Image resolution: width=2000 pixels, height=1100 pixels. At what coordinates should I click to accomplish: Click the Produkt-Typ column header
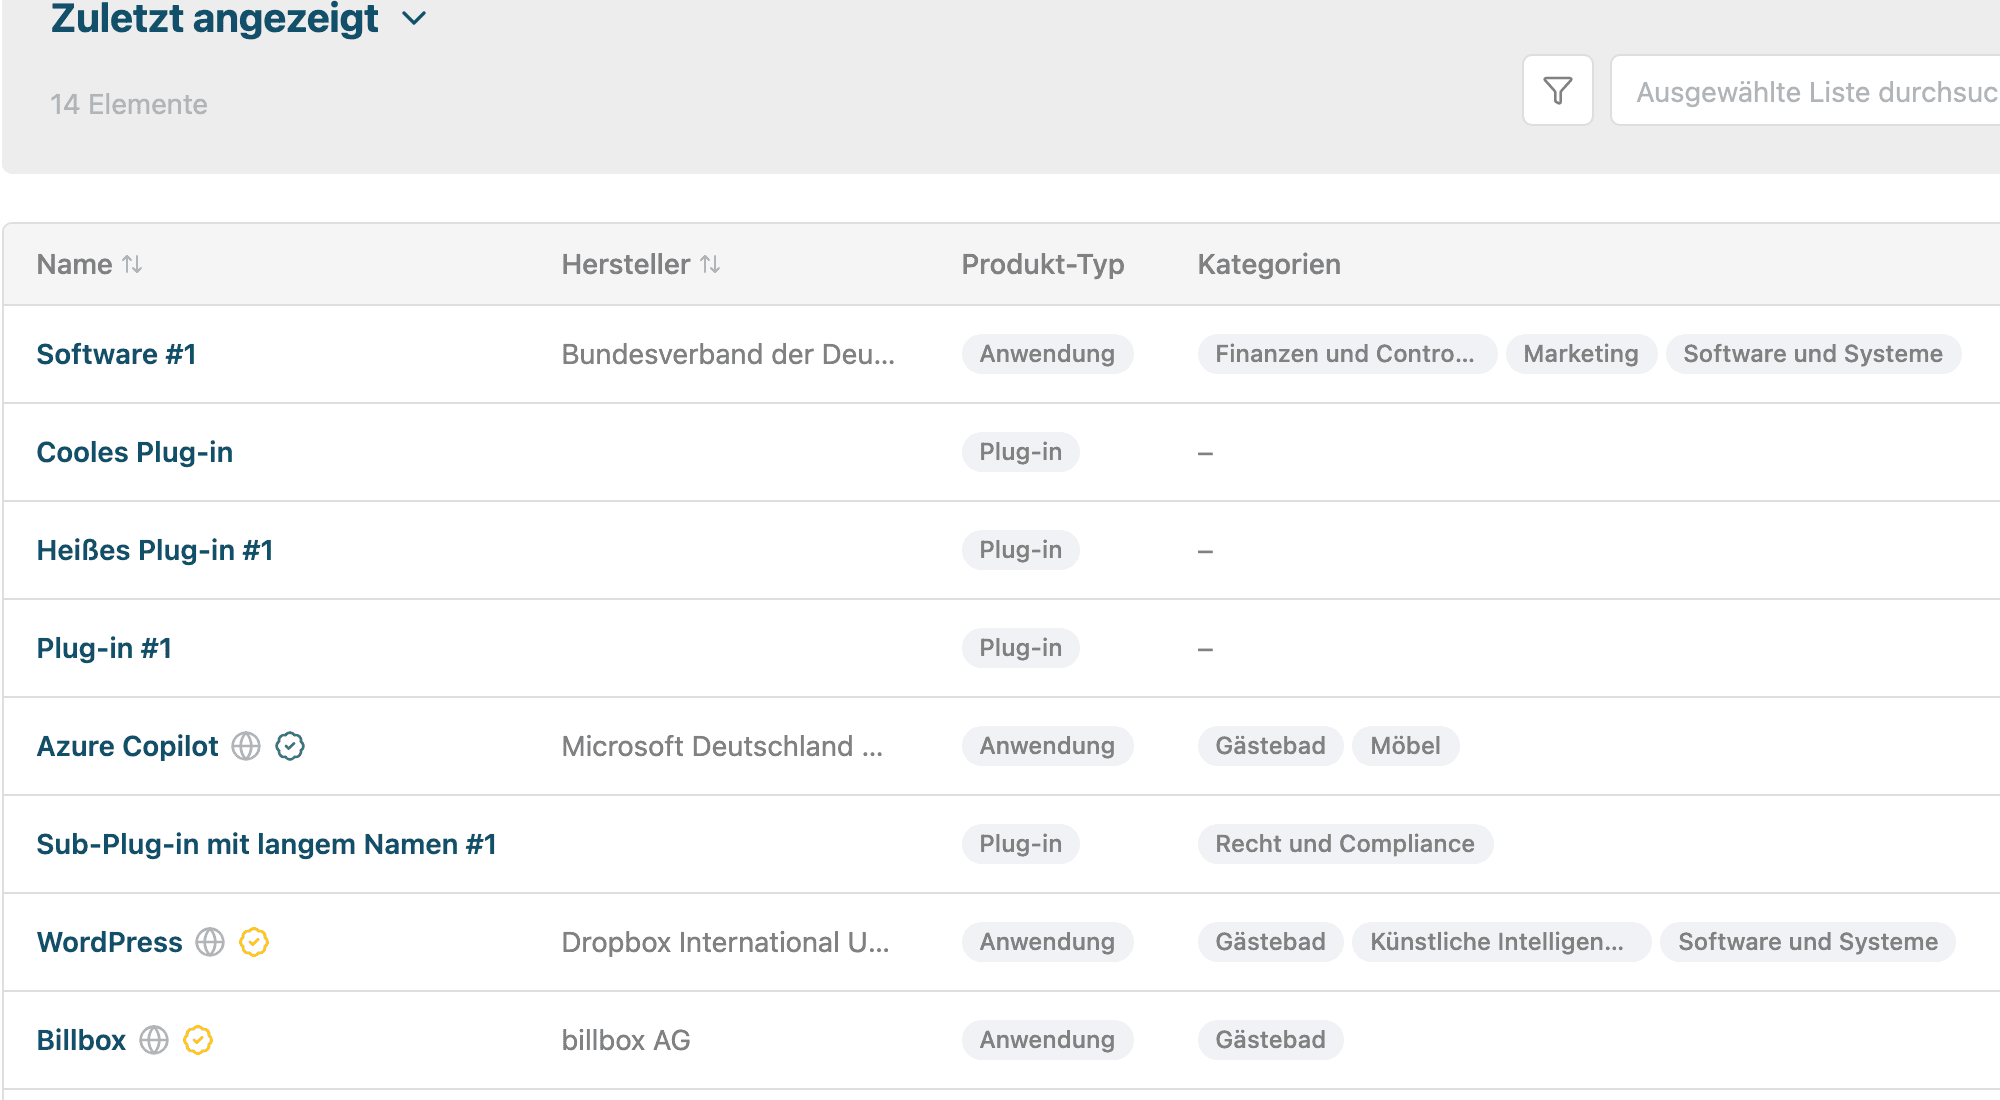[x=1043, y=264]
